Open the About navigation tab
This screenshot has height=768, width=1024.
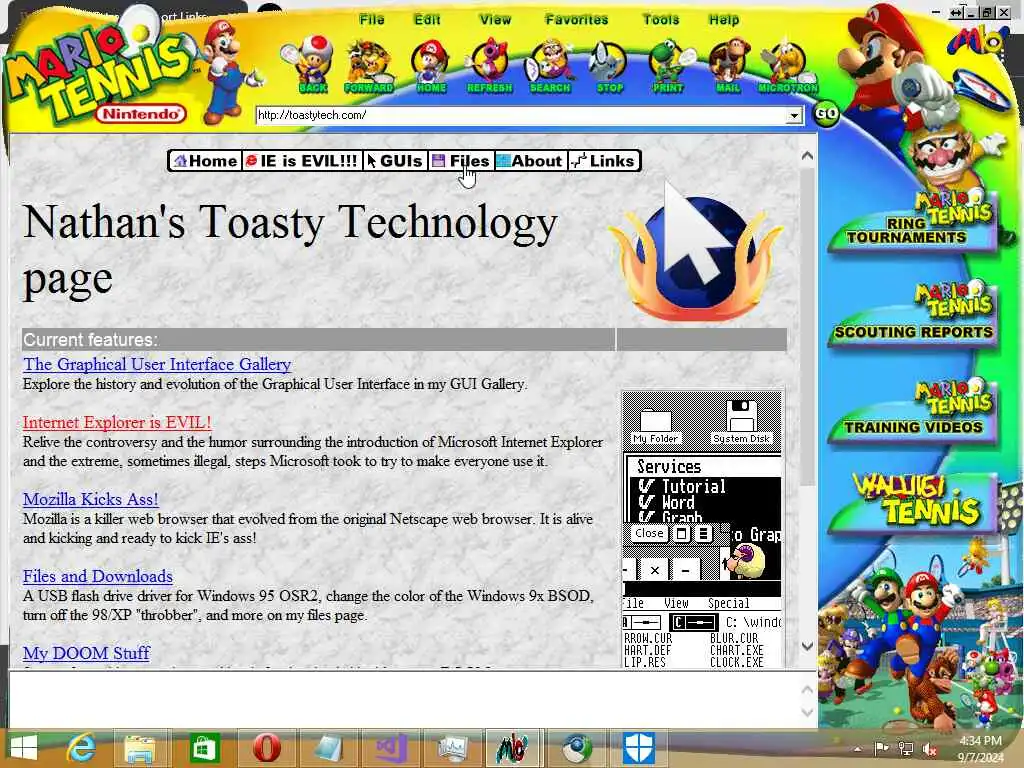[x=530, y=161]
